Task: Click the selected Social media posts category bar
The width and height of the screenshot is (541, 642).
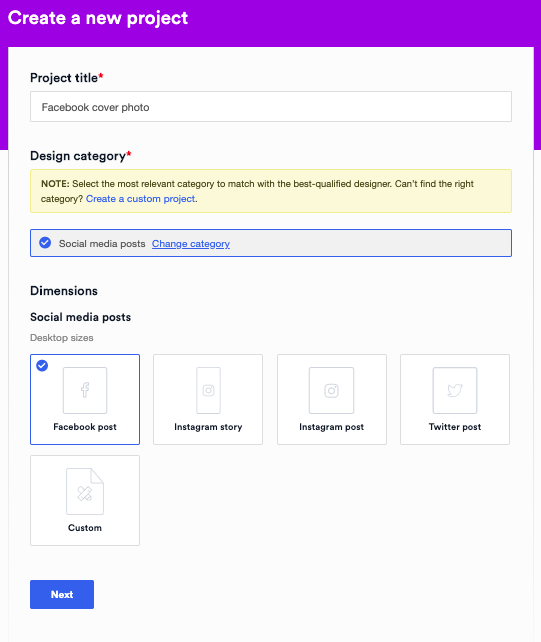Action: pos(271,243)
